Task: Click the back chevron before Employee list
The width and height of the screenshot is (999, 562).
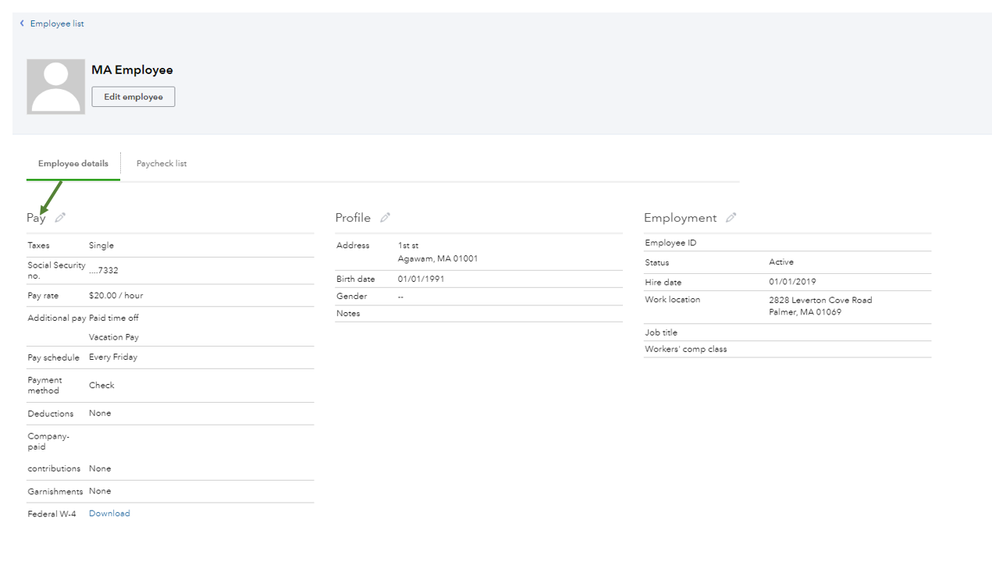Action: (x=22, y=23)
